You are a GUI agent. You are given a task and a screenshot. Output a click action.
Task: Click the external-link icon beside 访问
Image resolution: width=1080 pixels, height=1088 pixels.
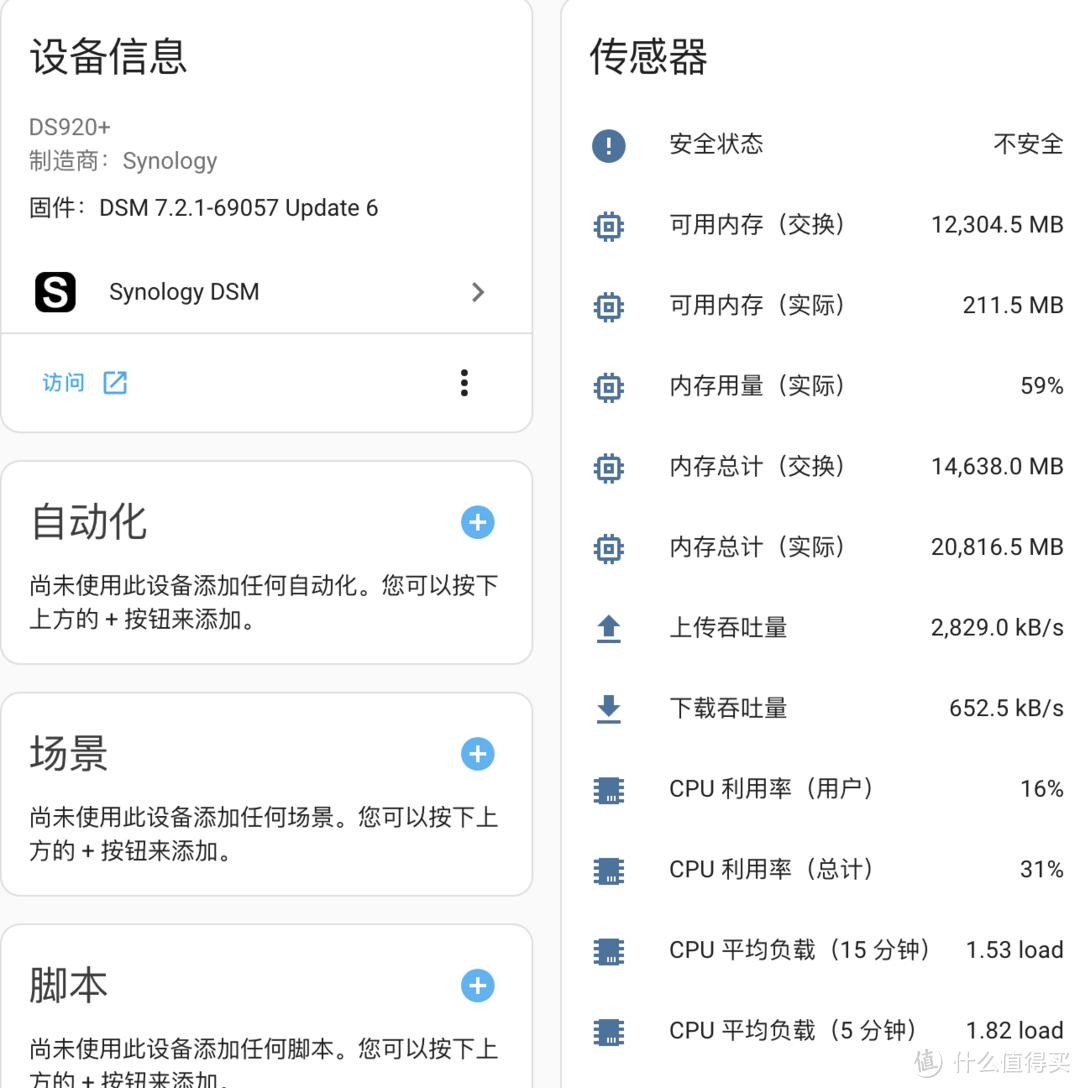[113, 382]
